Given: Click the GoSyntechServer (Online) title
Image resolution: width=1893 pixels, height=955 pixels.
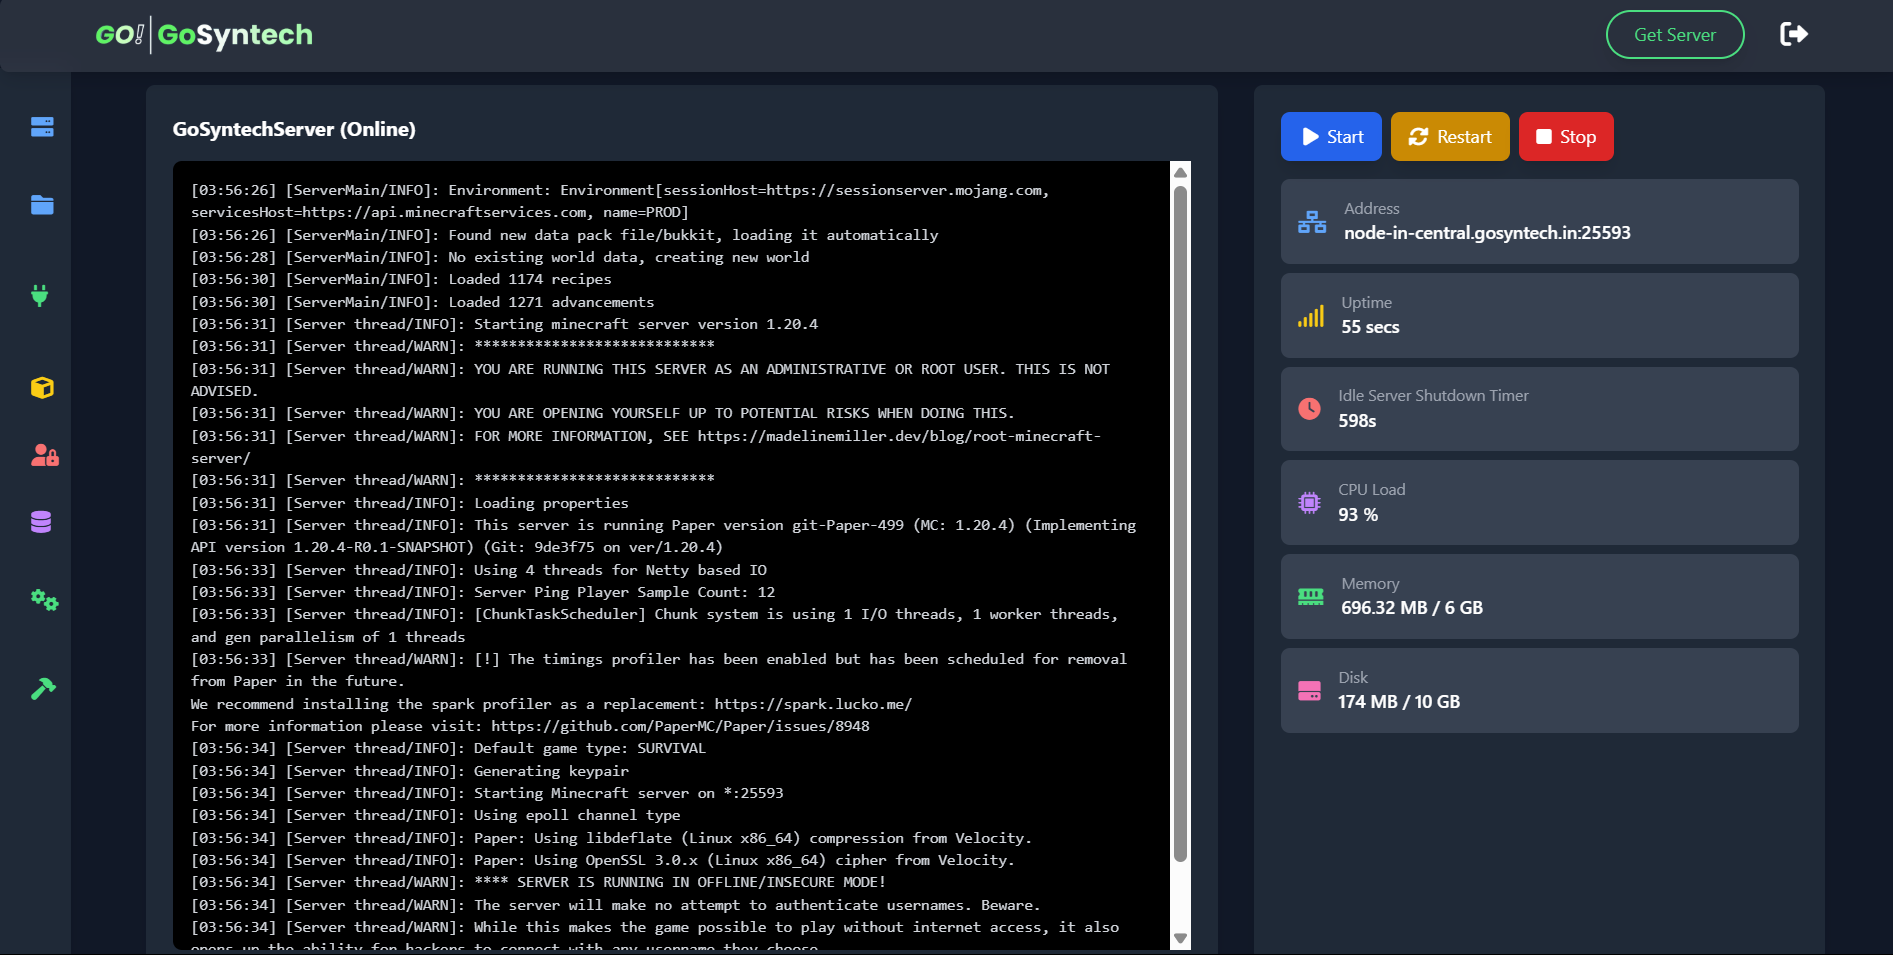Looking at the screenshot, I should pyautogui.click(x=294, y=129).
